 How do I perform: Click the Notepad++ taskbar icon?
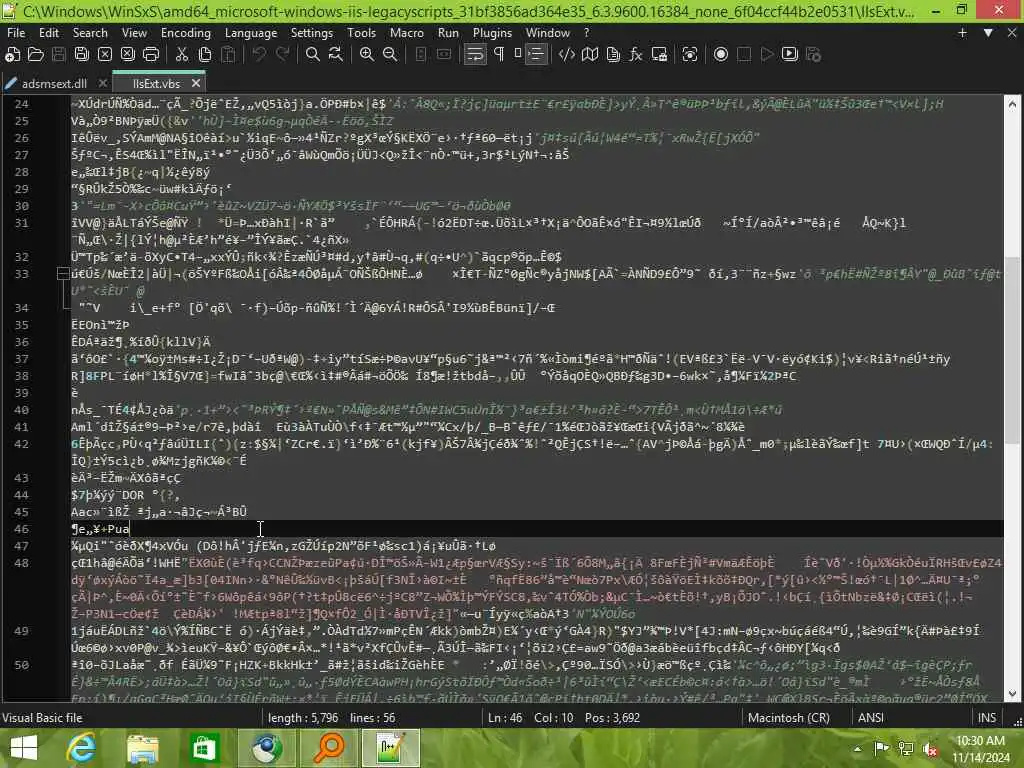pos(391,748)
